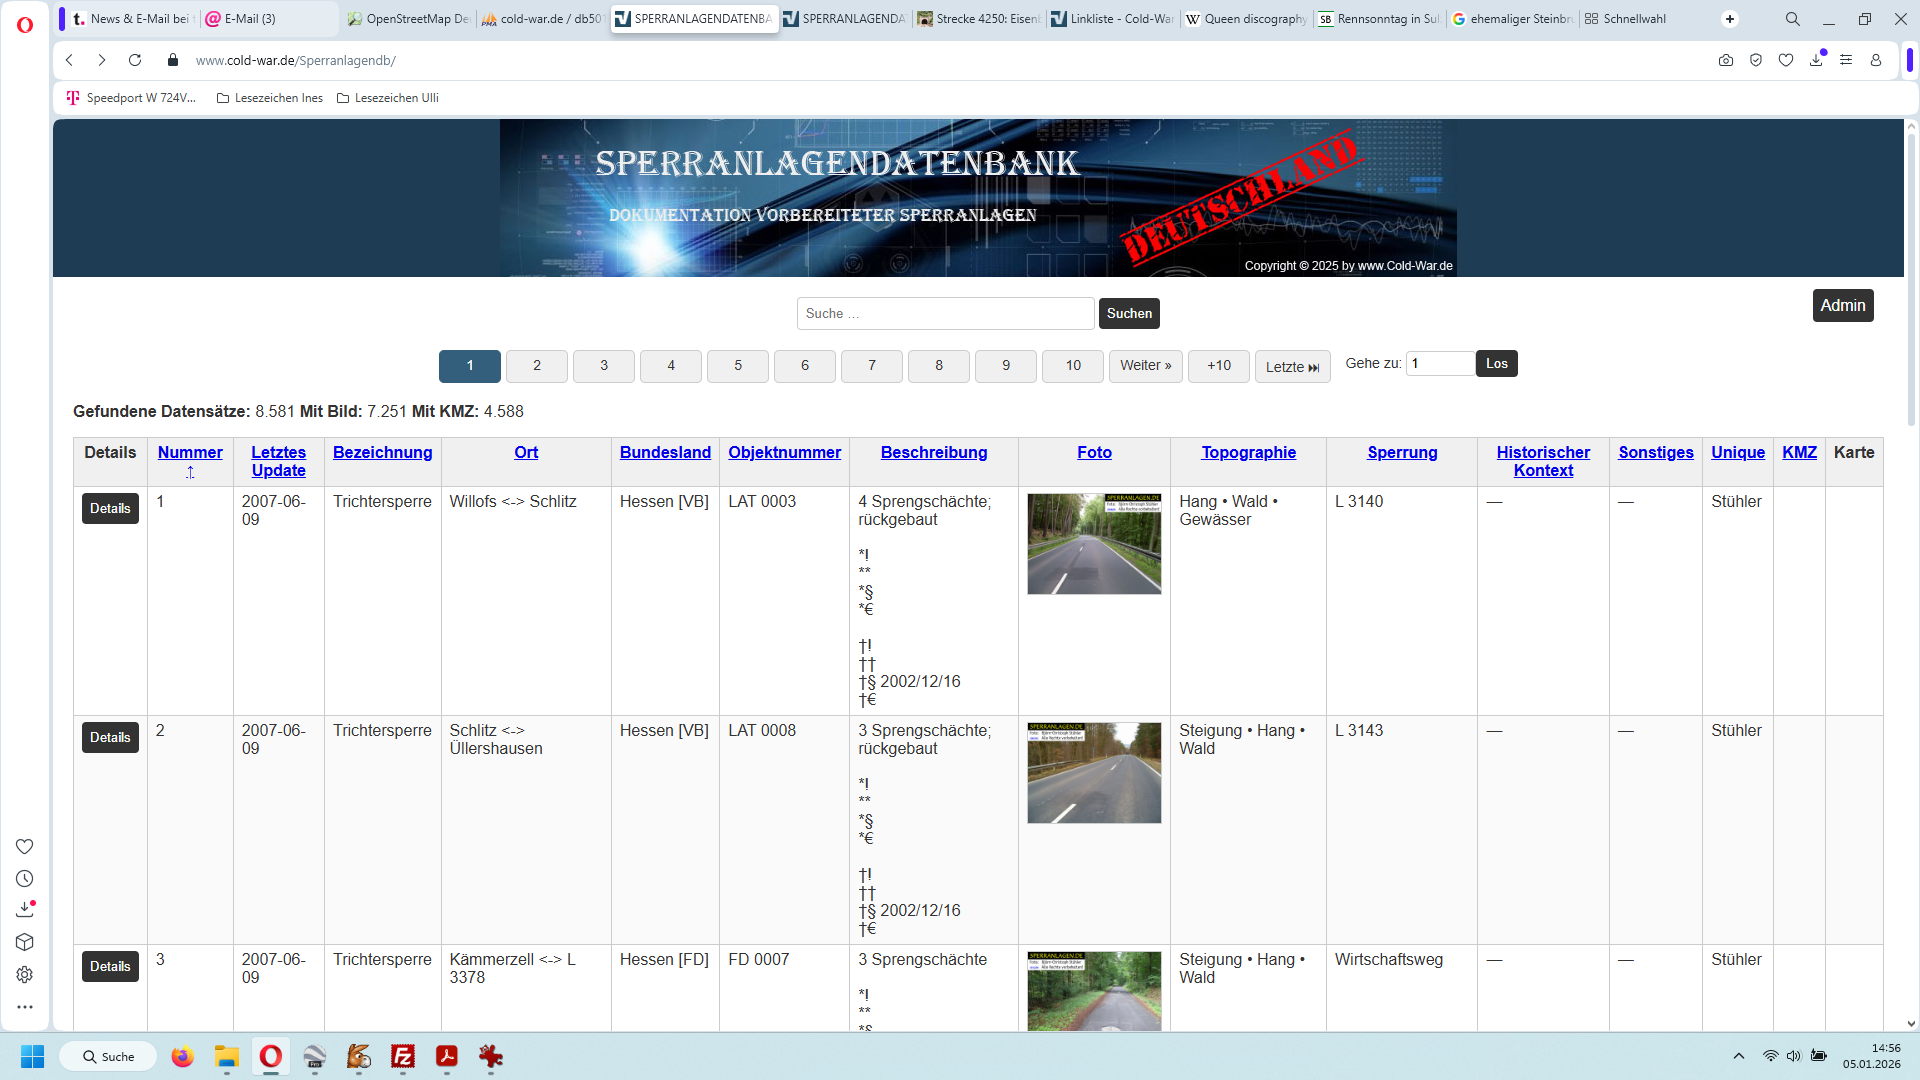Screen dimensions: 1920x1080
Task: Open Opera history clock in sidebar
Action: click(x=25, y=878)
